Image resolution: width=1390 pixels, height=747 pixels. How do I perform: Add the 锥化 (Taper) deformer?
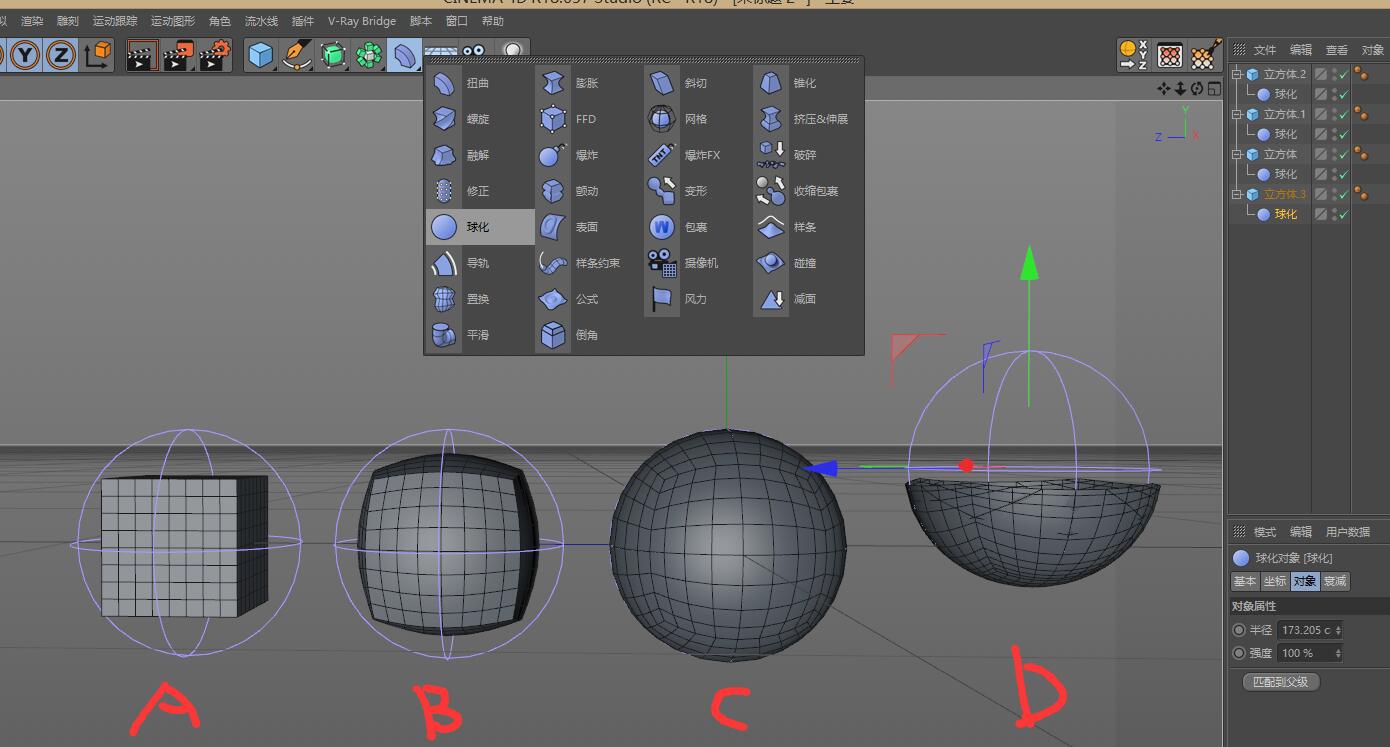[770, 84]
